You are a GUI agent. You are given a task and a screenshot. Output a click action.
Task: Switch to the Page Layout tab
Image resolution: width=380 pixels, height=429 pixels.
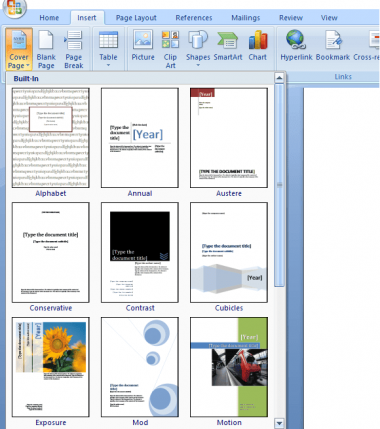pyautogui.click(x=136, y=18)
